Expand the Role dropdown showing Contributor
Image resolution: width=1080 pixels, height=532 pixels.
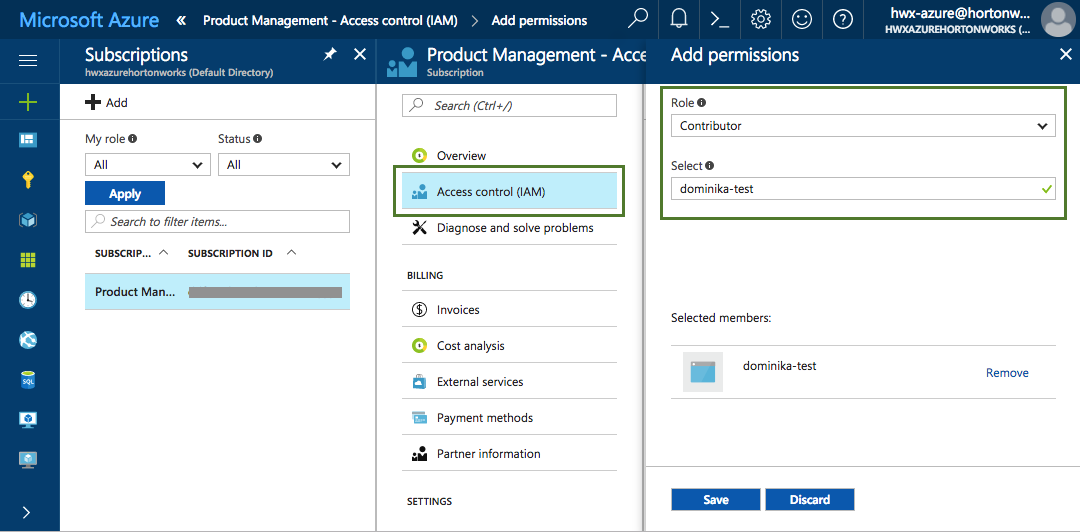click(862, 126)
